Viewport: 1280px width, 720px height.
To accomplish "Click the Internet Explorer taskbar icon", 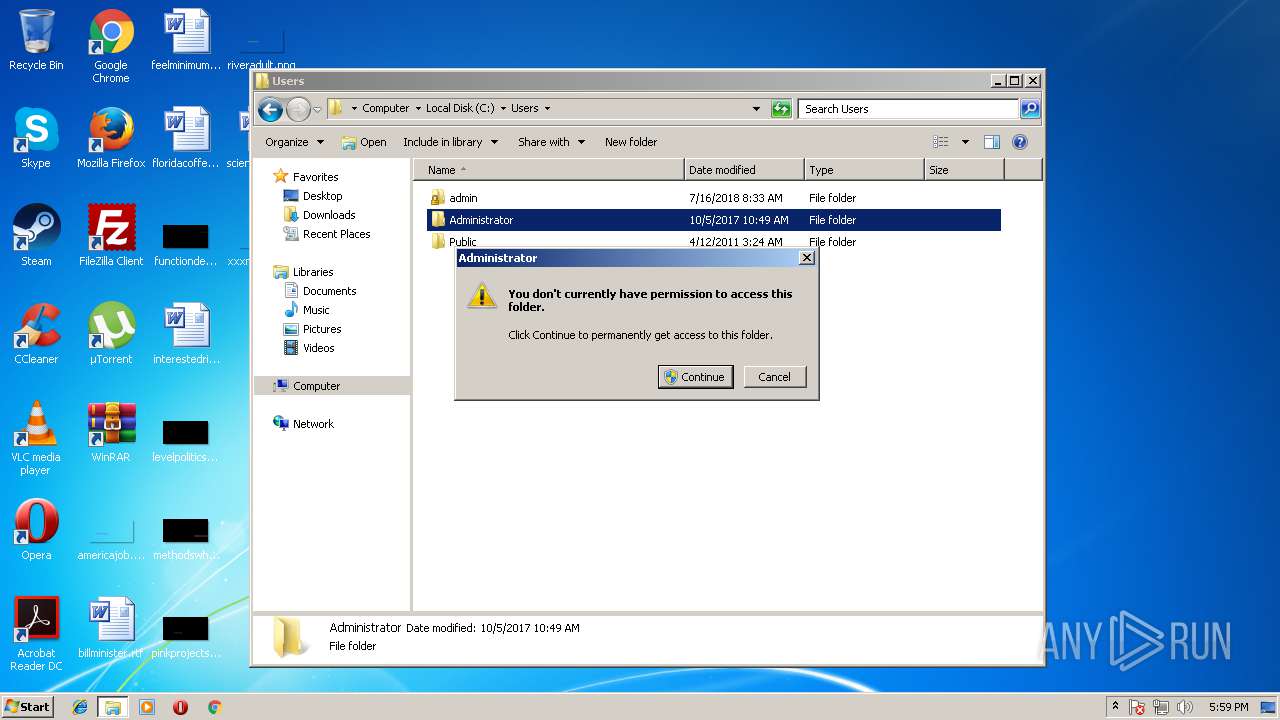I will click(x=80, y=707).
